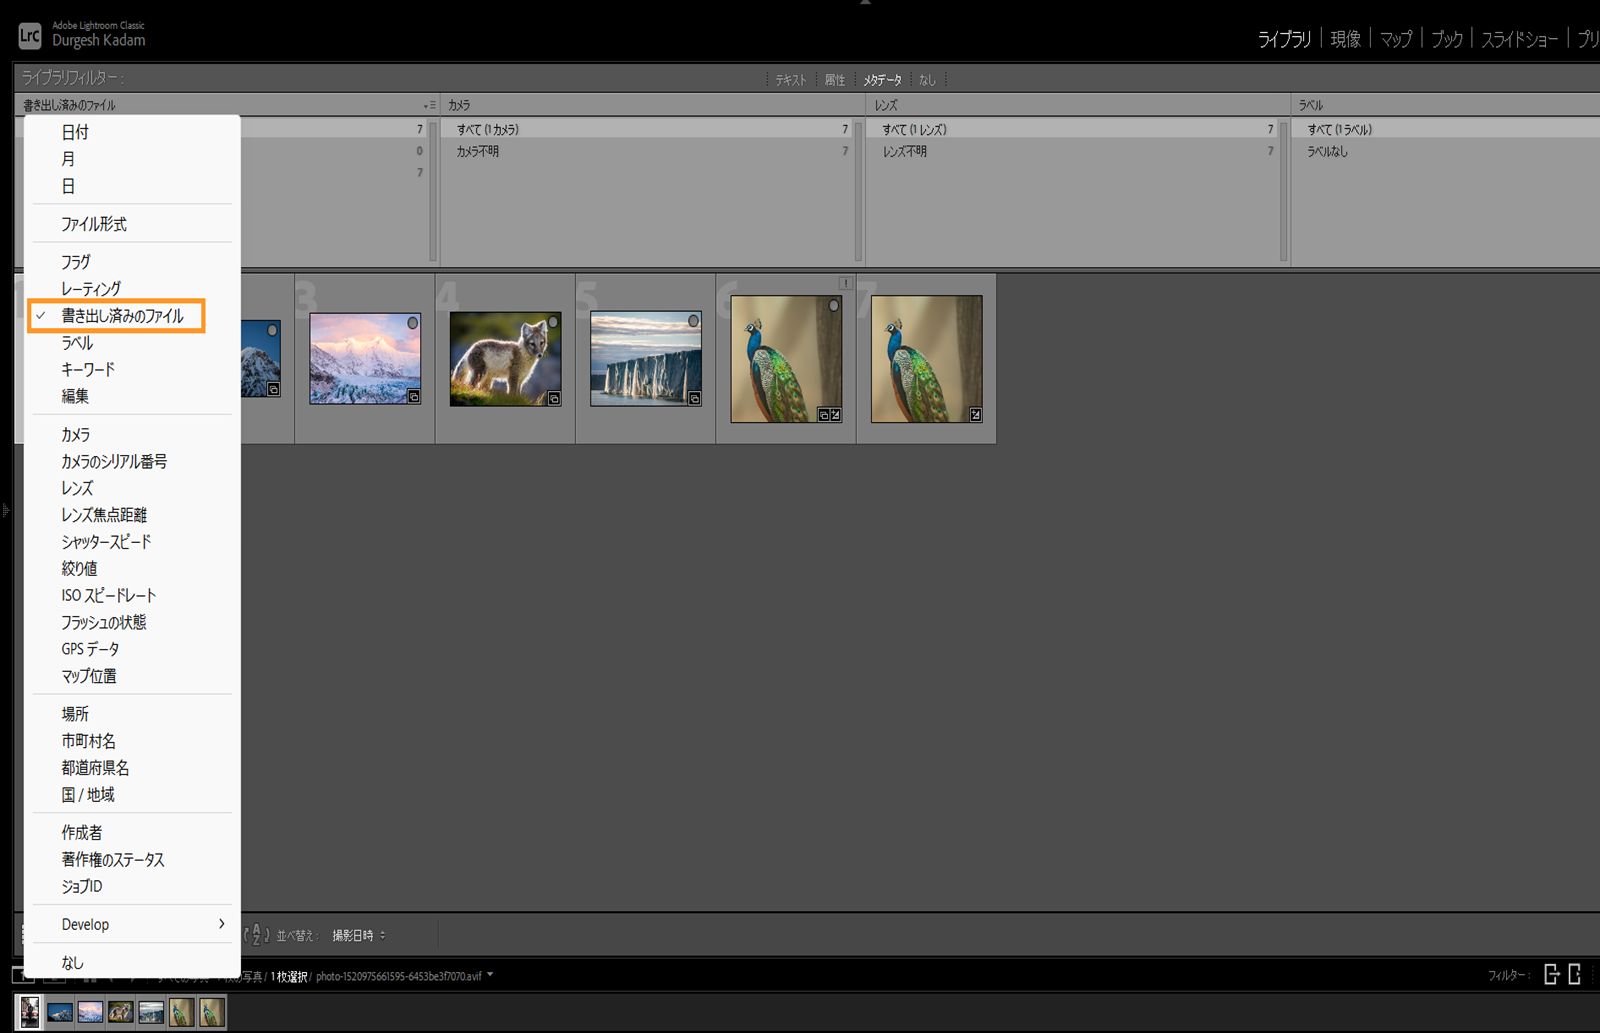The height and width of the screenshot is (1033, 1600).
Task: Switch to the ブック module
Action: (x=1447, y=39)
